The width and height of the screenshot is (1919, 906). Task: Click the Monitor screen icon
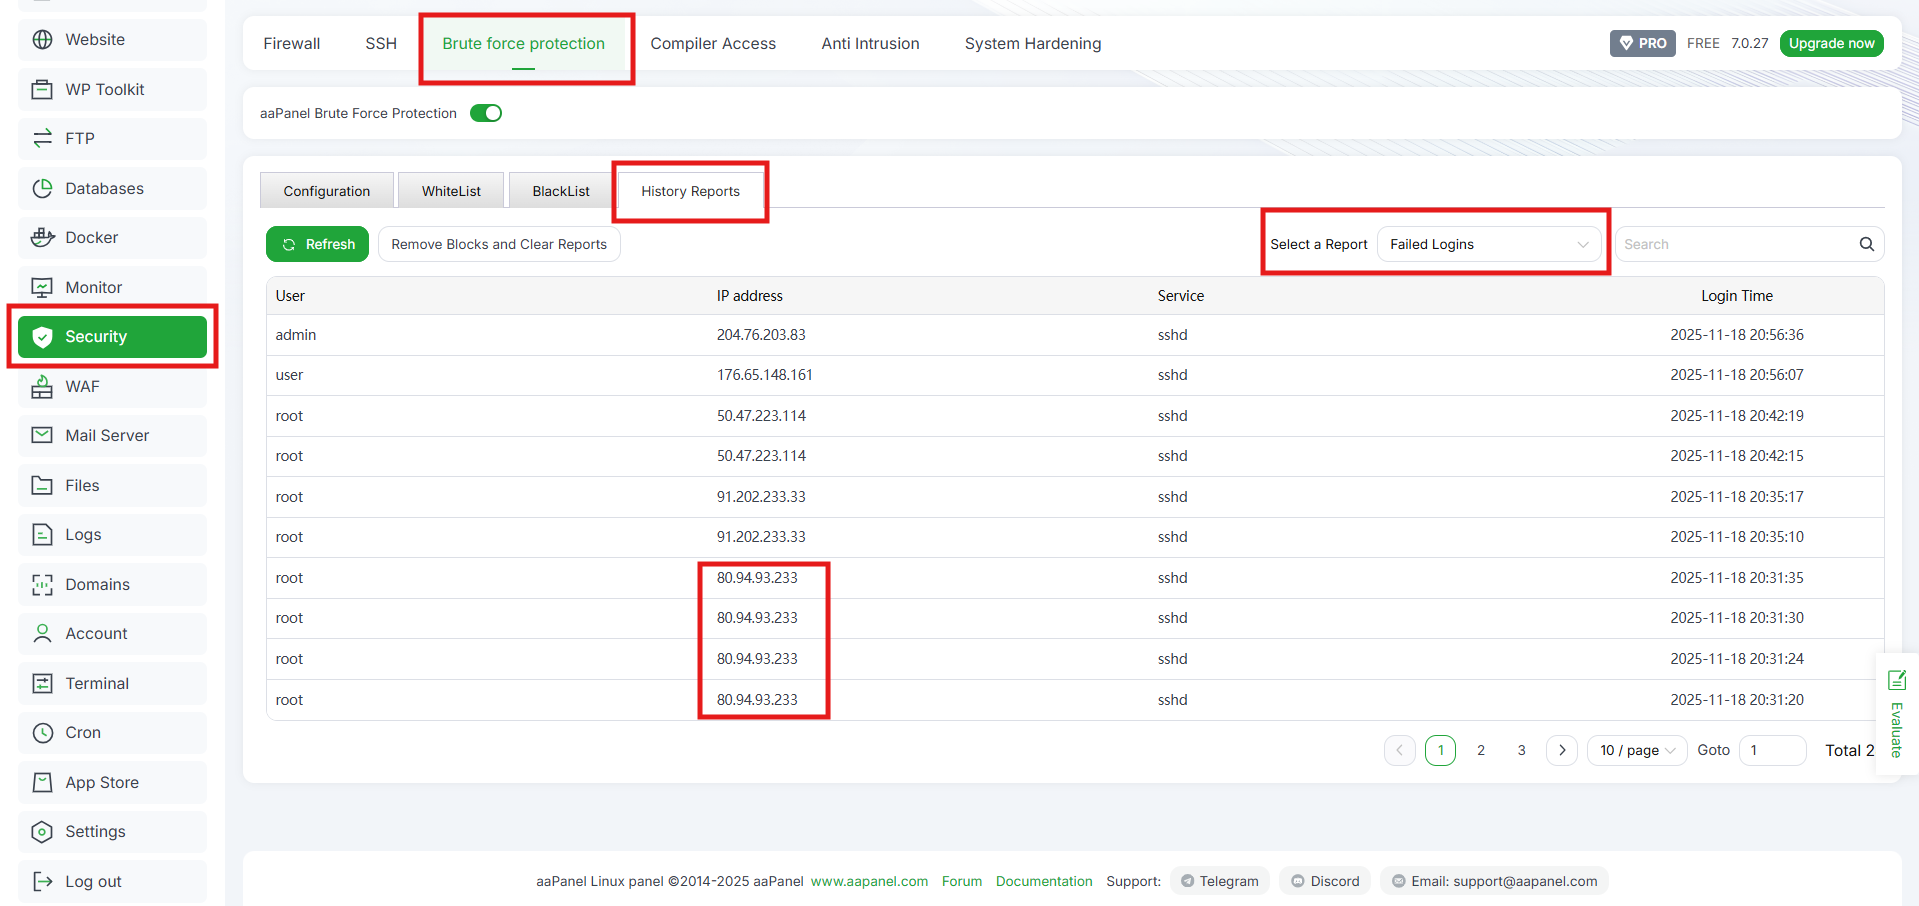pos(42,287)
